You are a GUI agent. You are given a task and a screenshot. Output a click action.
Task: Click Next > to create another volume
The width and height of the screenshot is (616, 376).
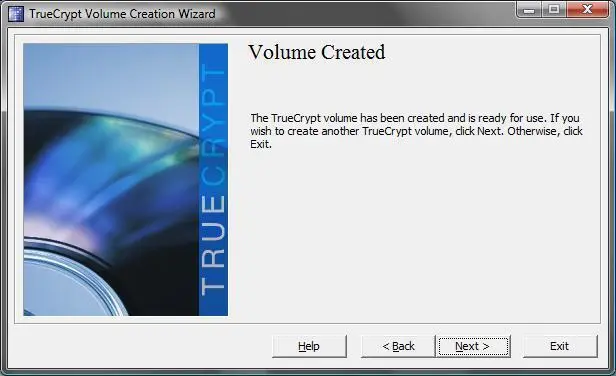pyautogui.click(x=473, y=346)
